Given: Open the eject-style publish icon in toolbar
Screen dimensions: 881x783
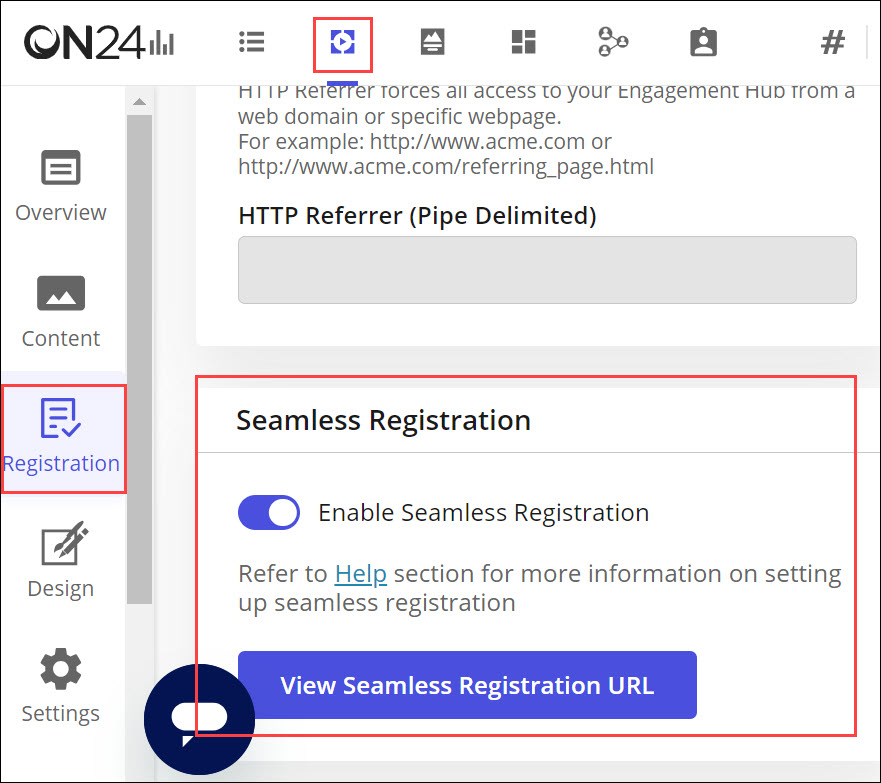Looking at the screenshot, I should (432, 42).
